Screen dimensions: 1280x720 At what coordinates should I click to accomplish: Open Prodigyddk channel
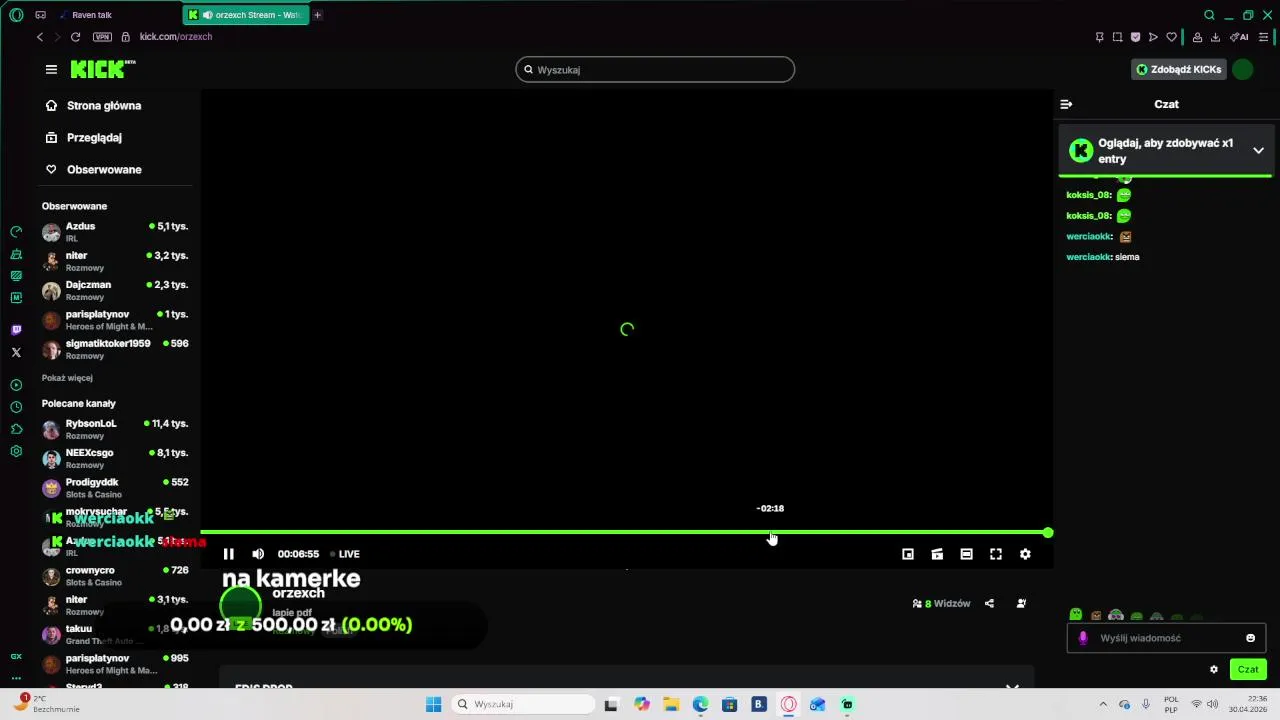pyautogui.click(x=115, y=488)
